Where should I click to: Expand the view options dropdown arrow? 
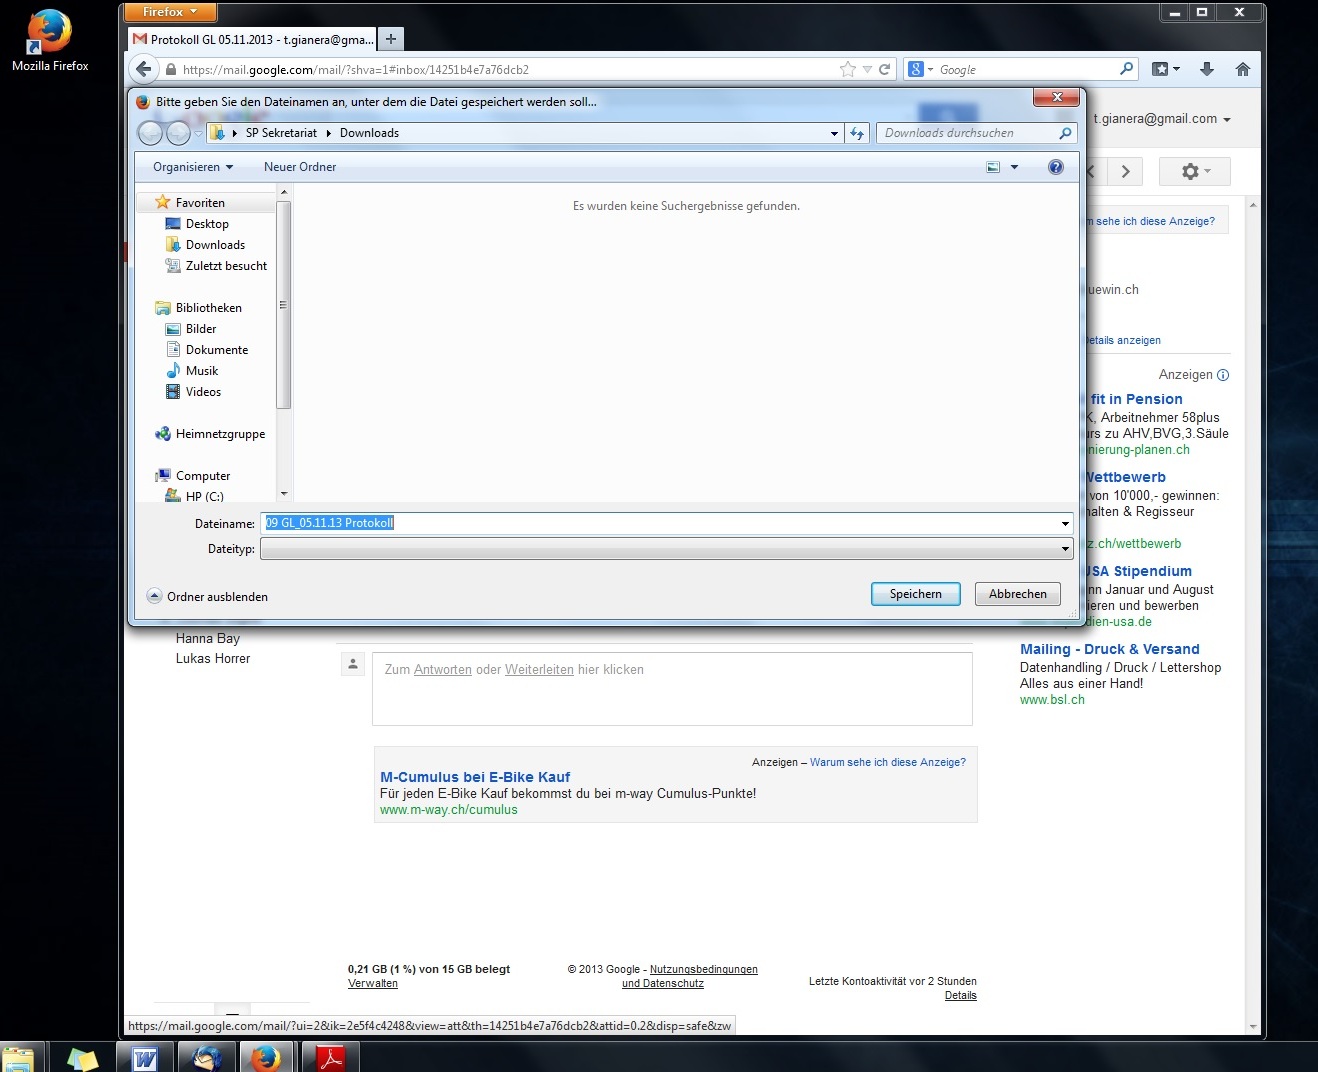pyautogui.click(x=1014, y=167)
